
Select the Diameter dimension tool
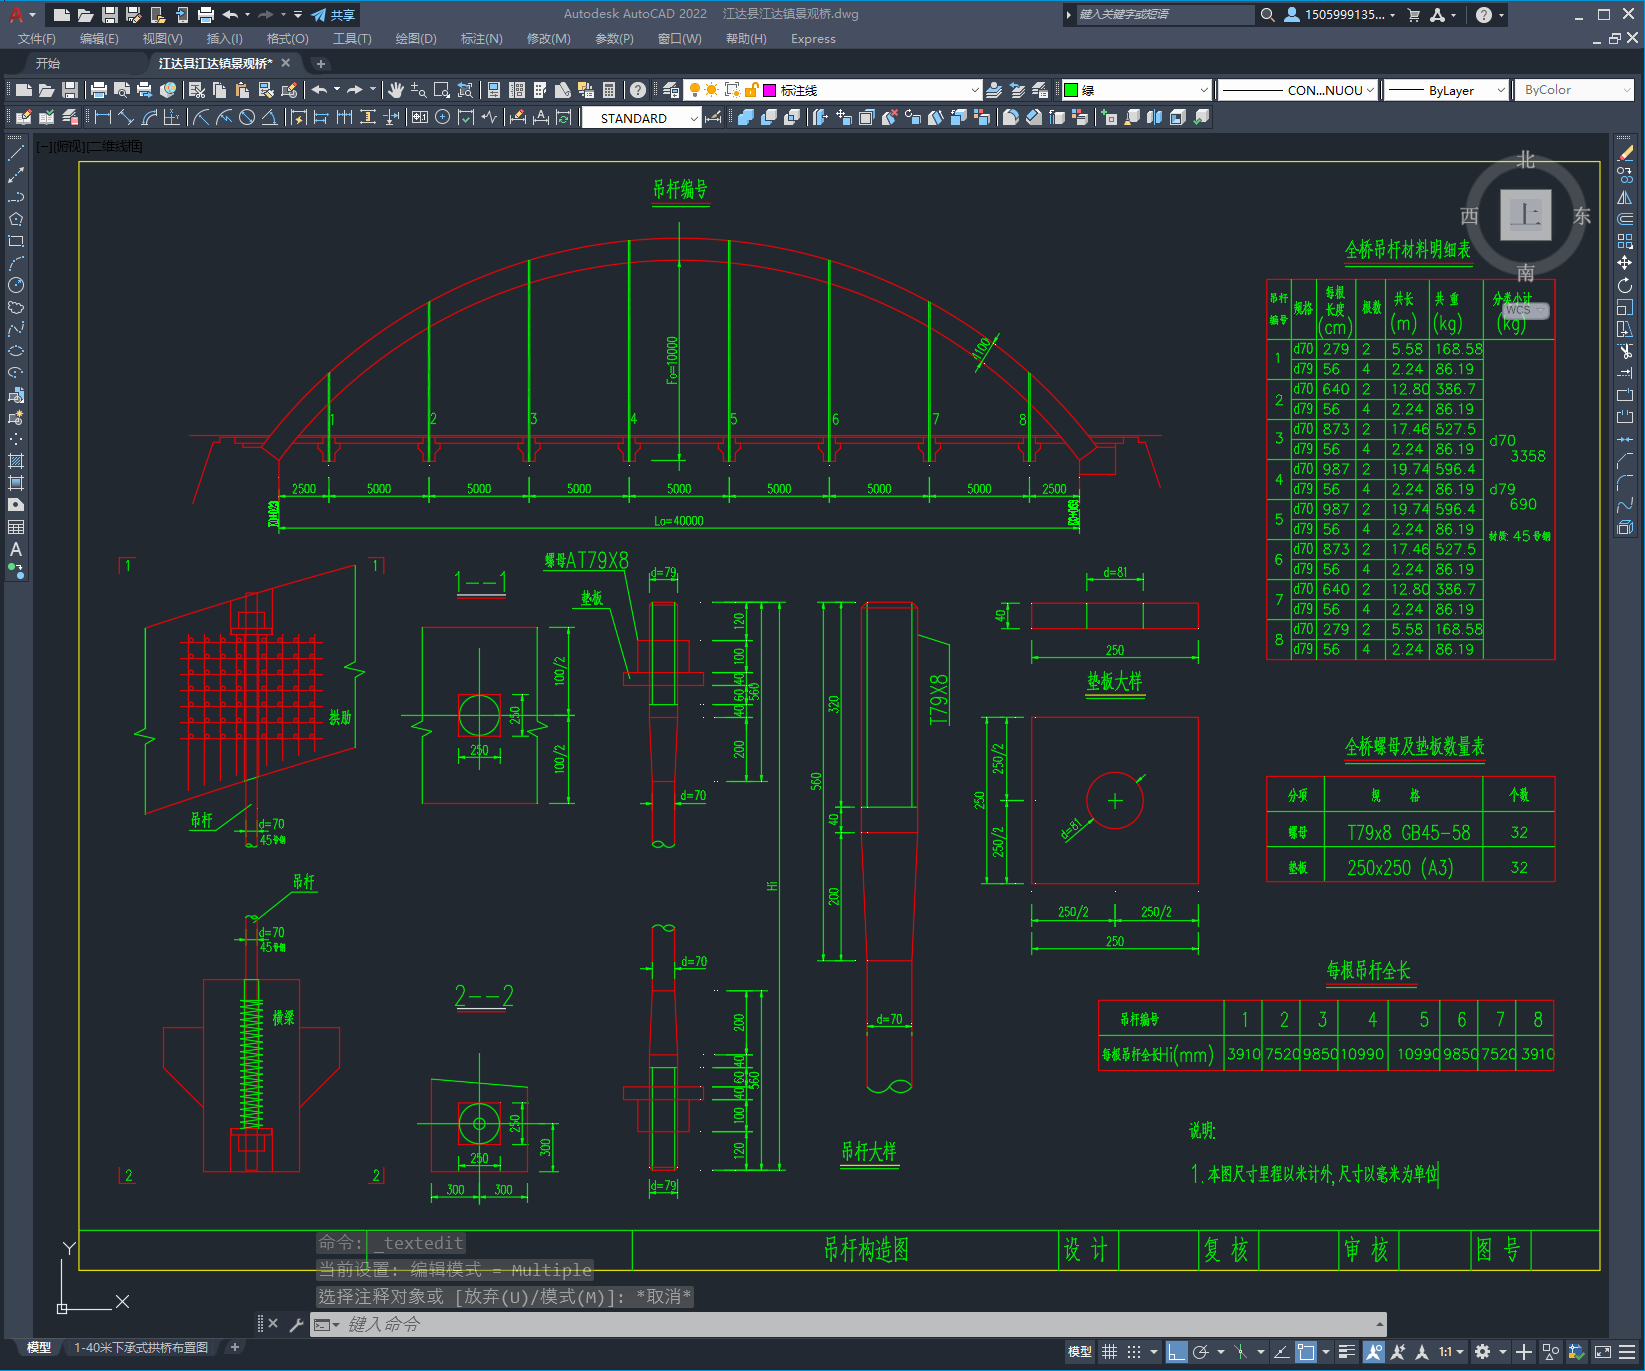247,117
